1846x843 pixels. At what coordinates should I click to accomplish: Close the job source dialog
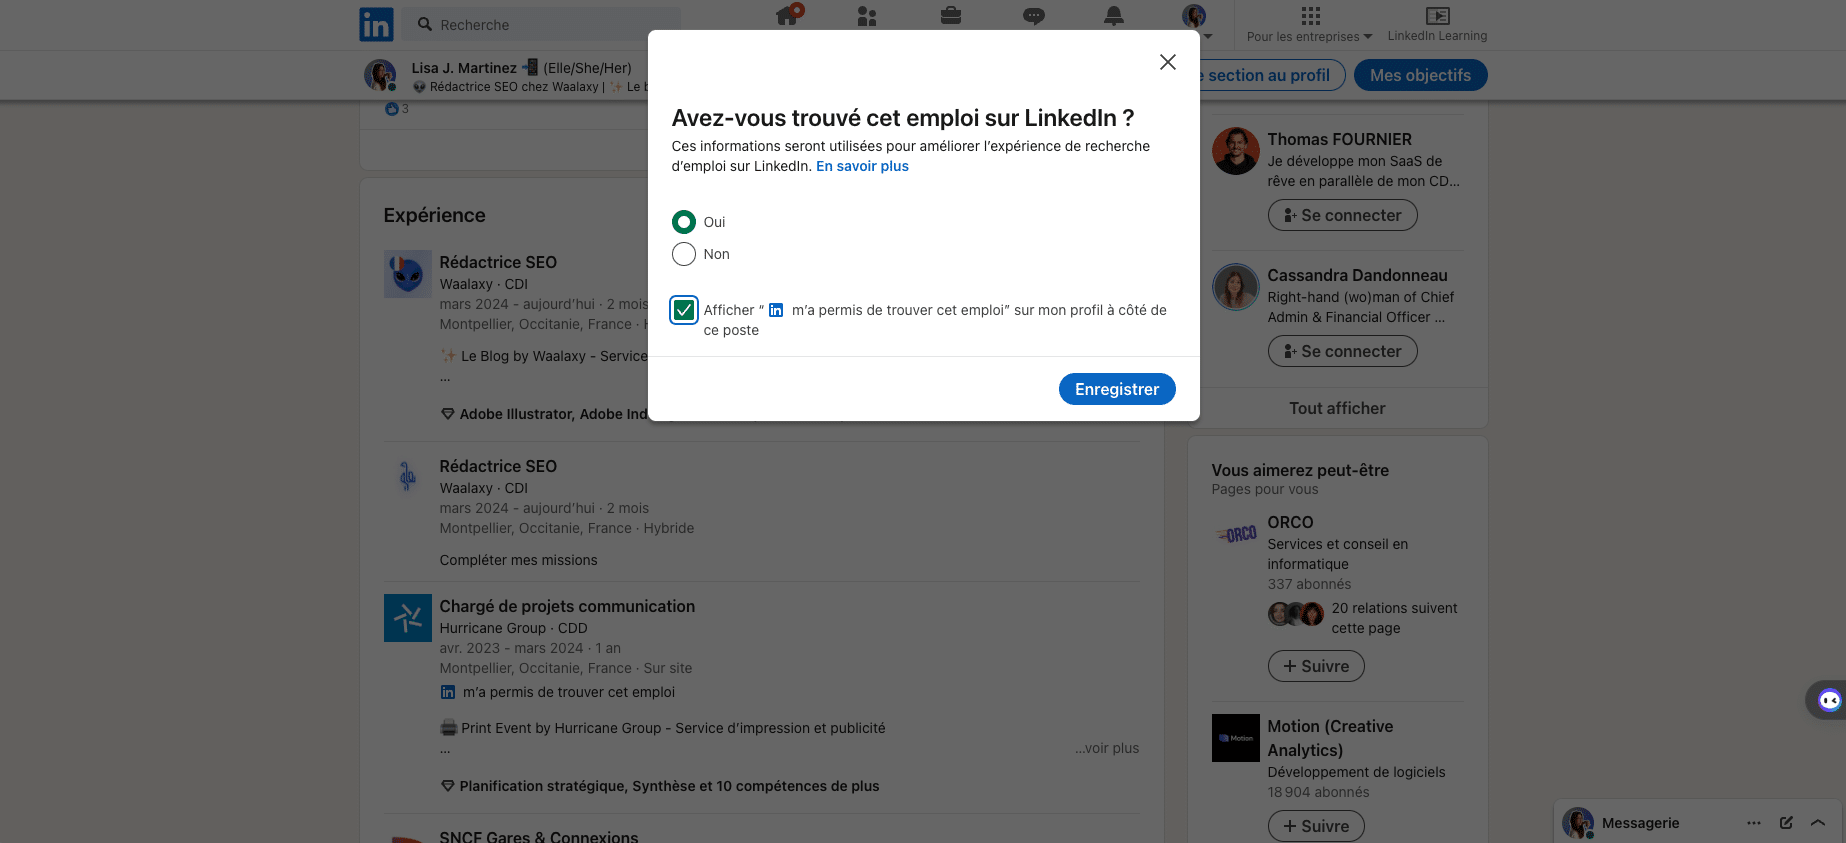pyautogui.click(x=1167, y=62)
